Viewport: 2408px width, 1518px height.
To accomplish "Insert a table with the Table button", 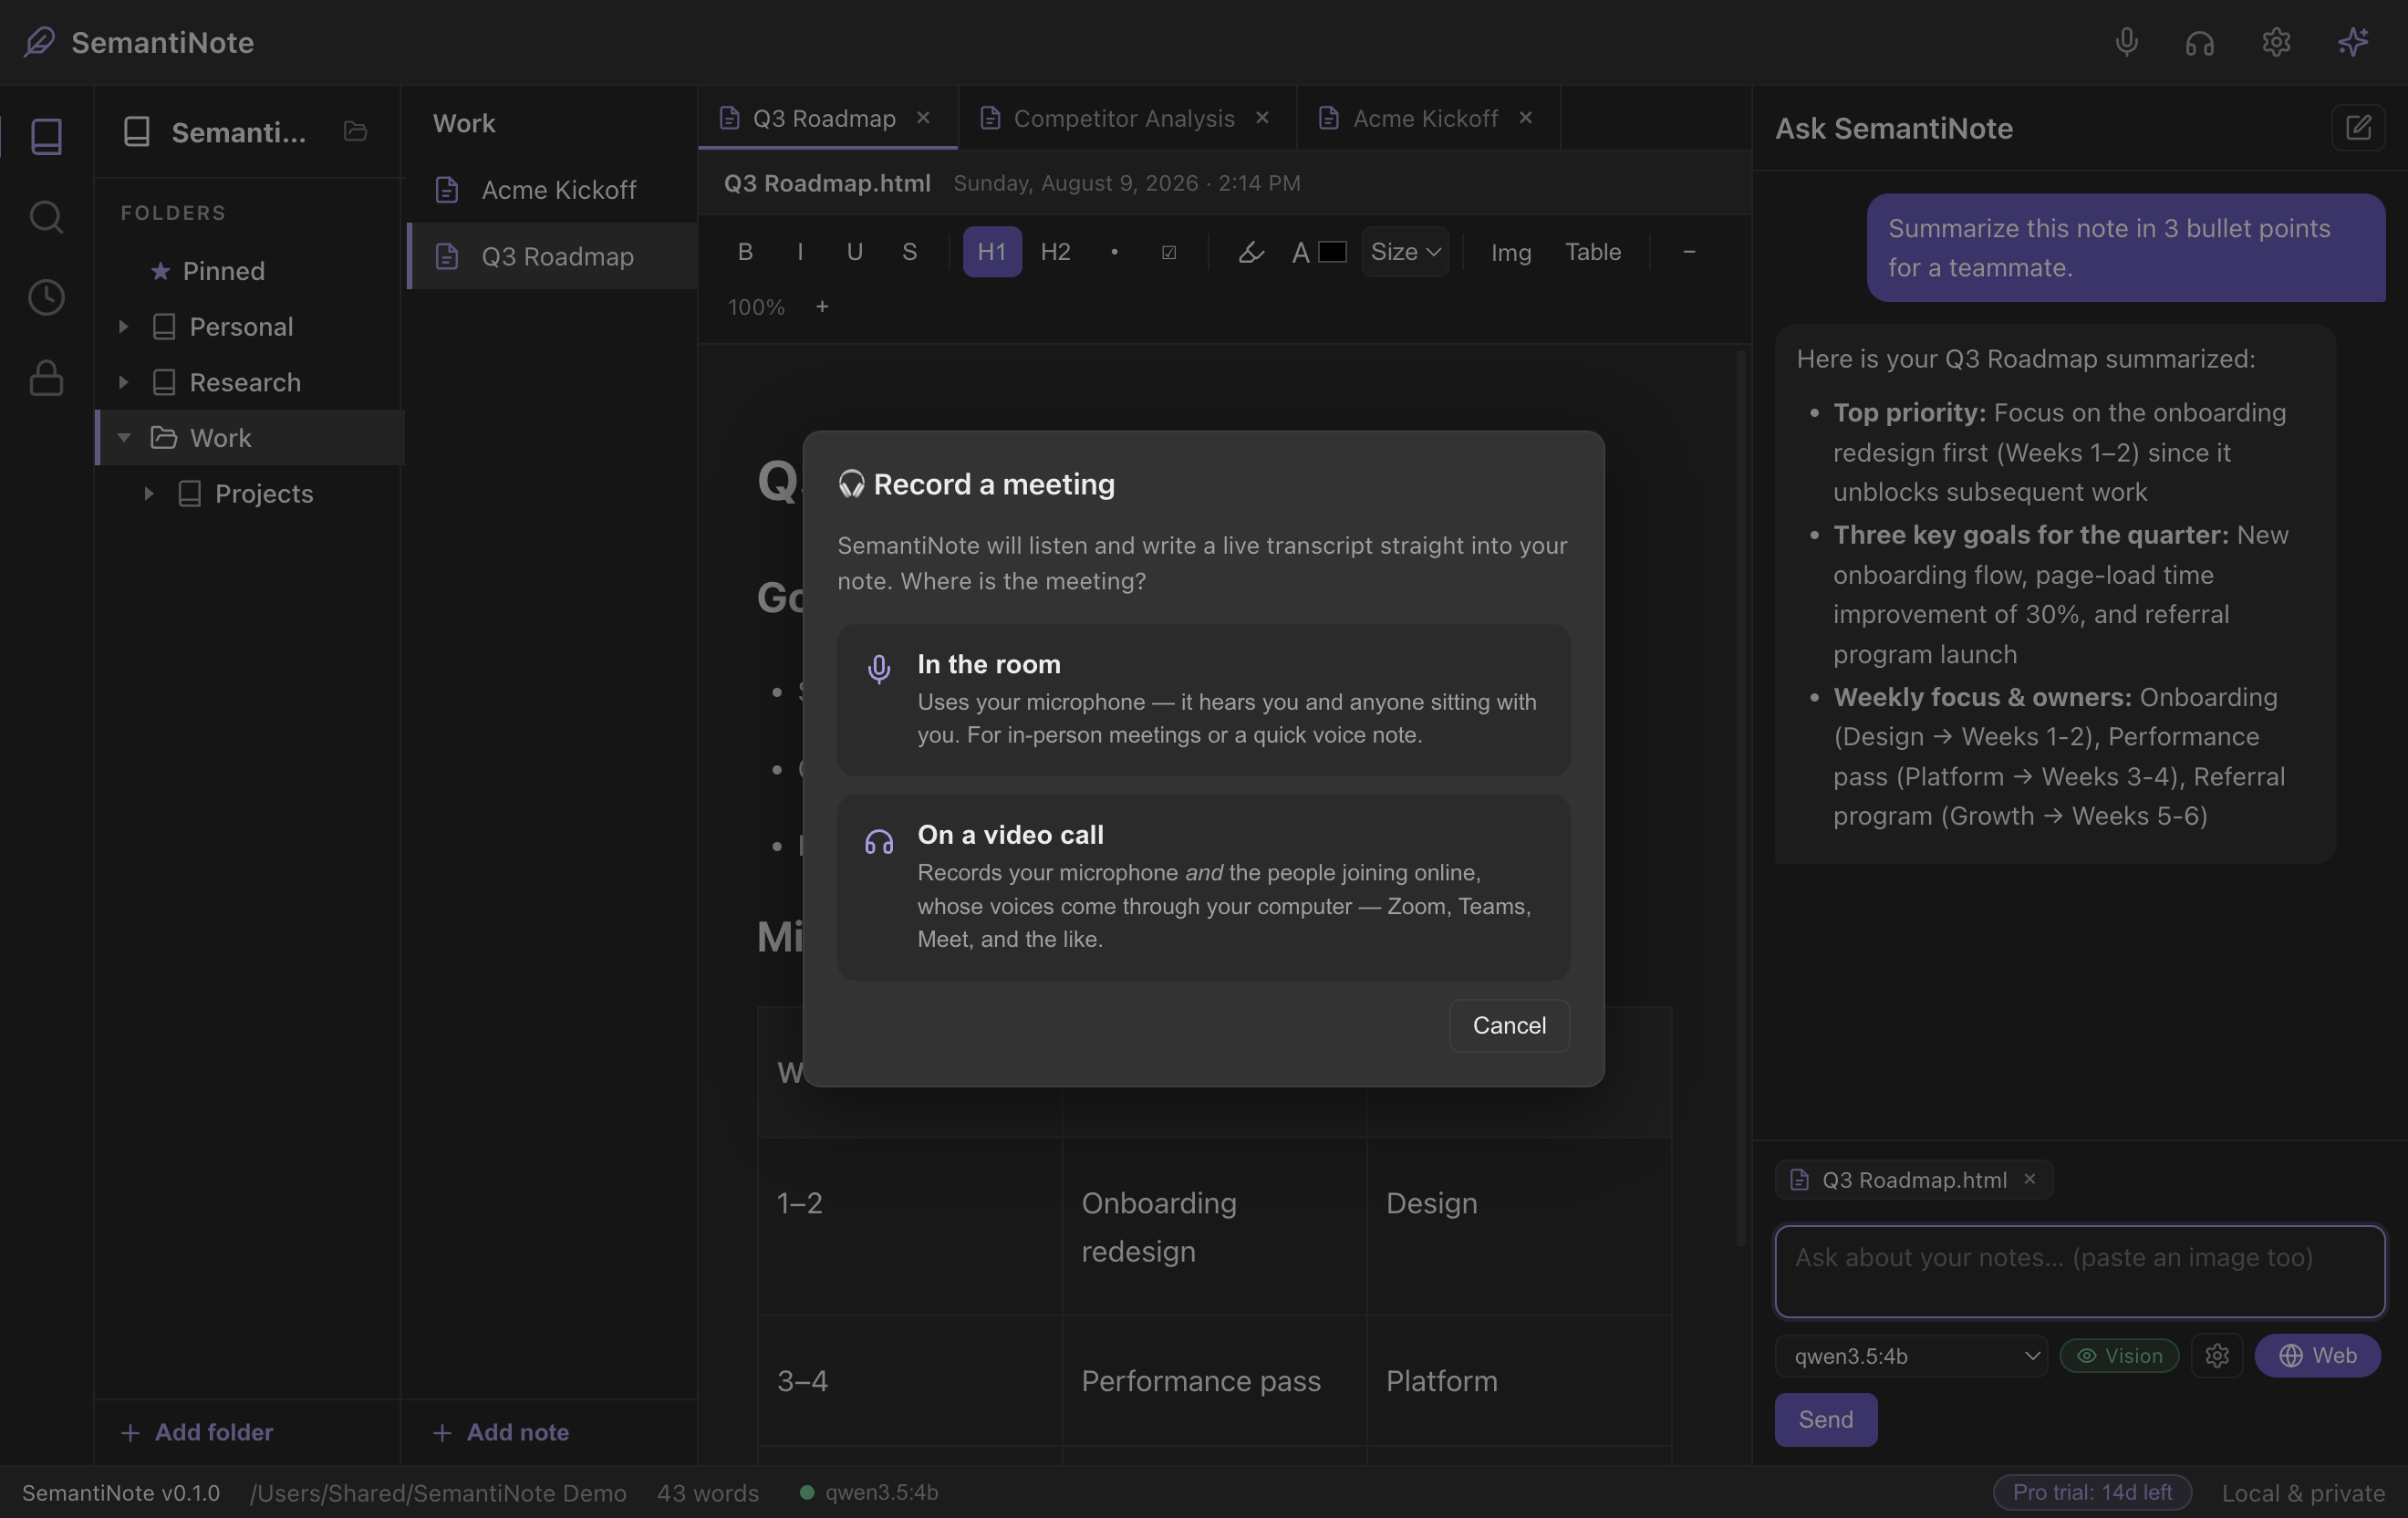I will click(1593, 252).
